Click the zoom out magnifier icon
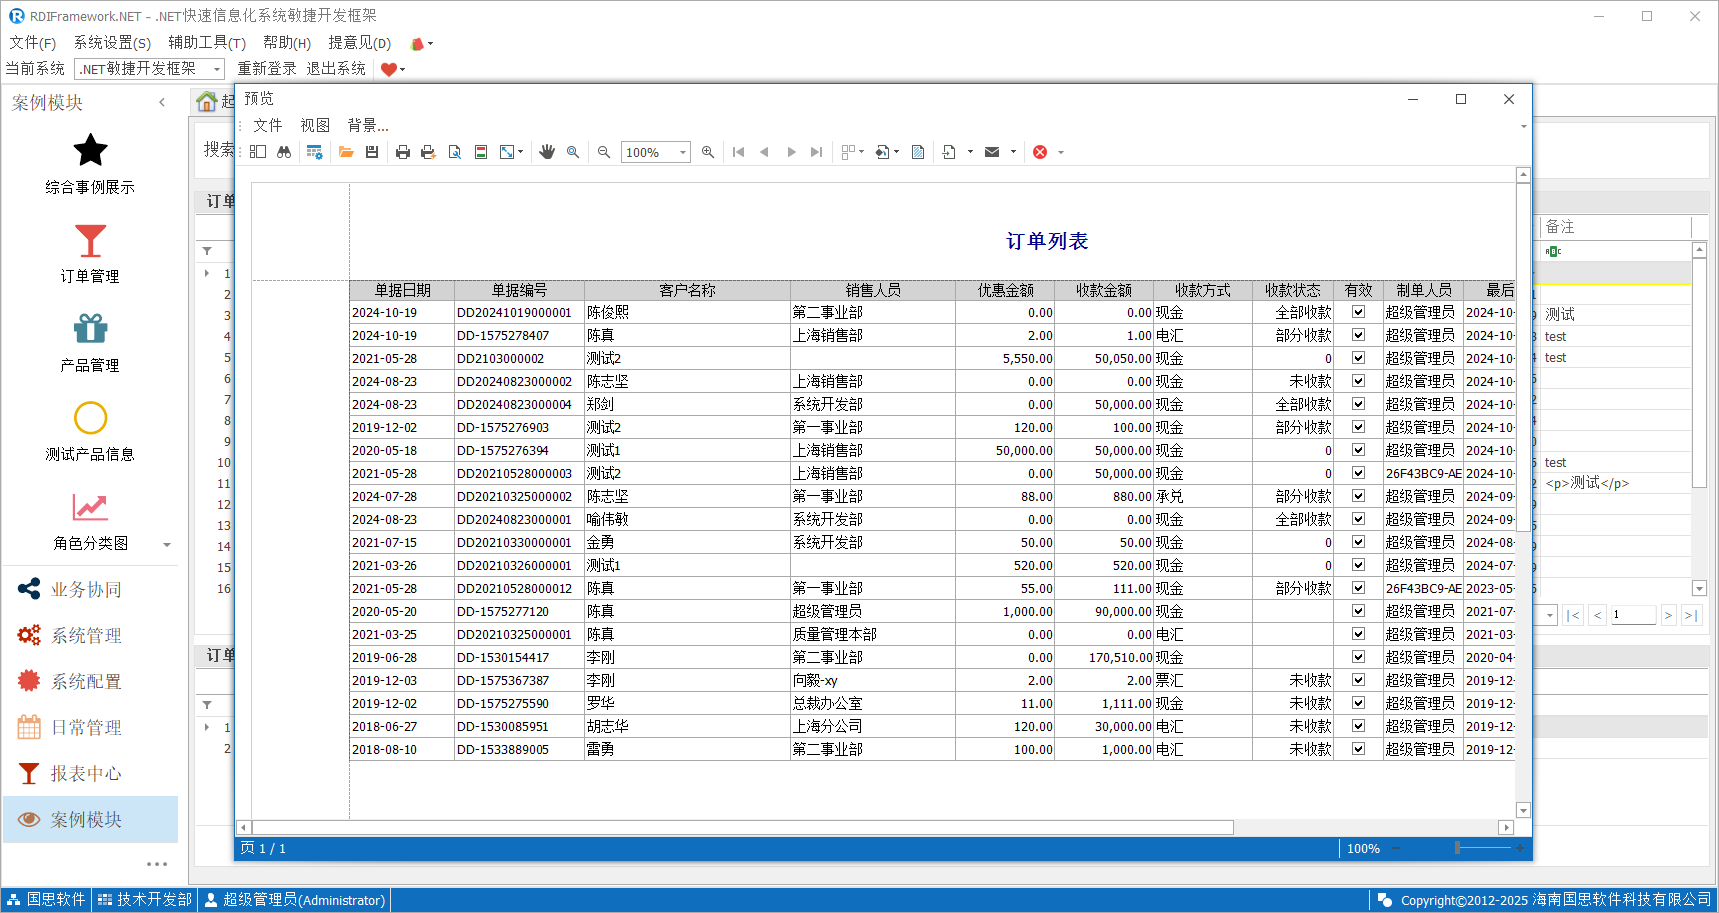The height and width of the screenshot is (913, 1719). [604, 152]
